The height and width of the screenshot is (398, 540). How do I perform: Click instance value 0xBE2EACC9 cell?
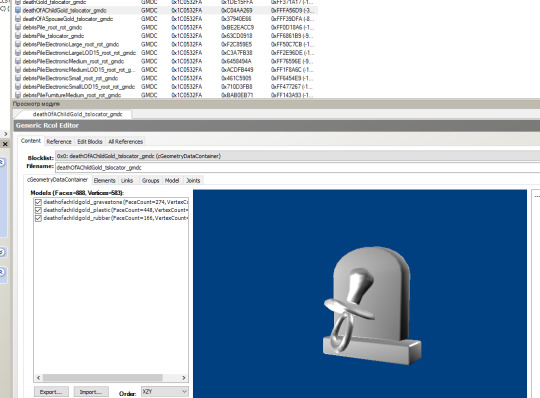point(238,27)
